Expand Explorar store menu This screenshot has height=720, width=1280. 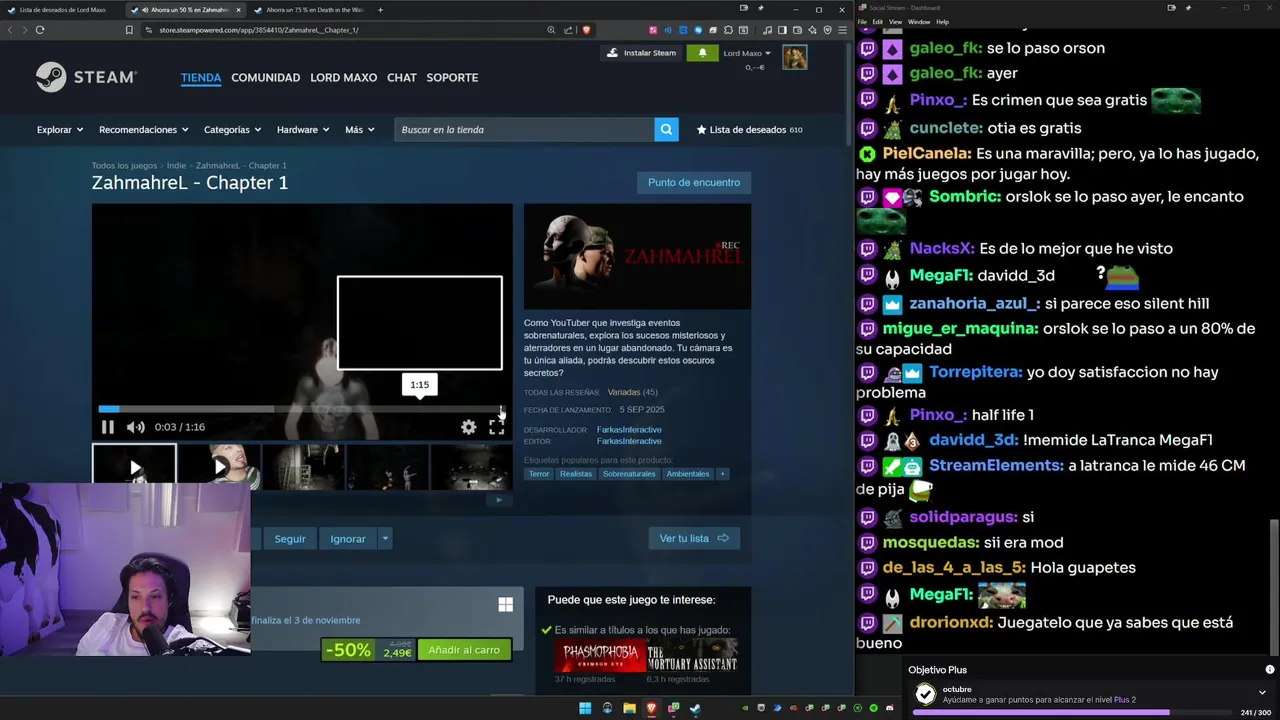pos(60,129)
